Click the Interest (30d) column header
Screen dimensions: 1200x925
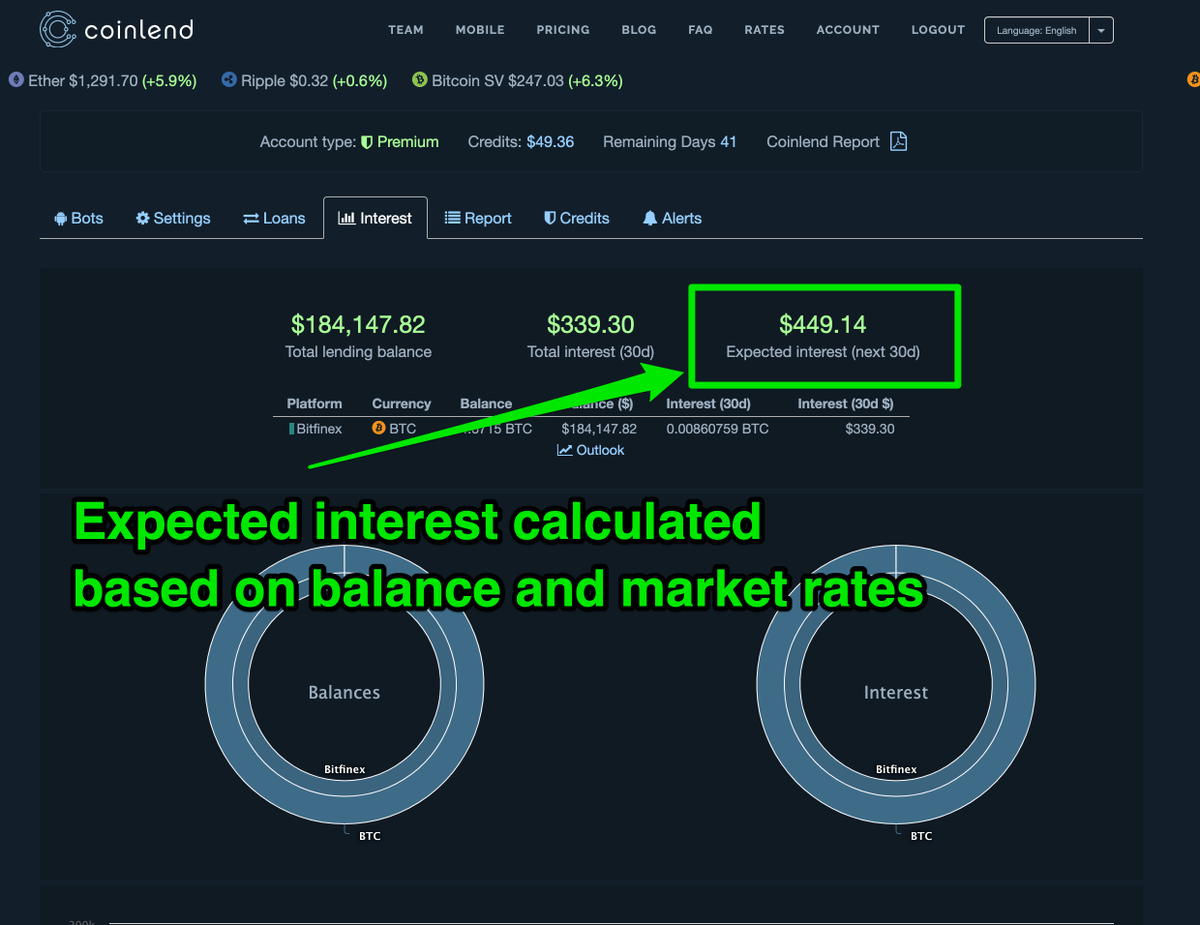[x=708, y=404]
